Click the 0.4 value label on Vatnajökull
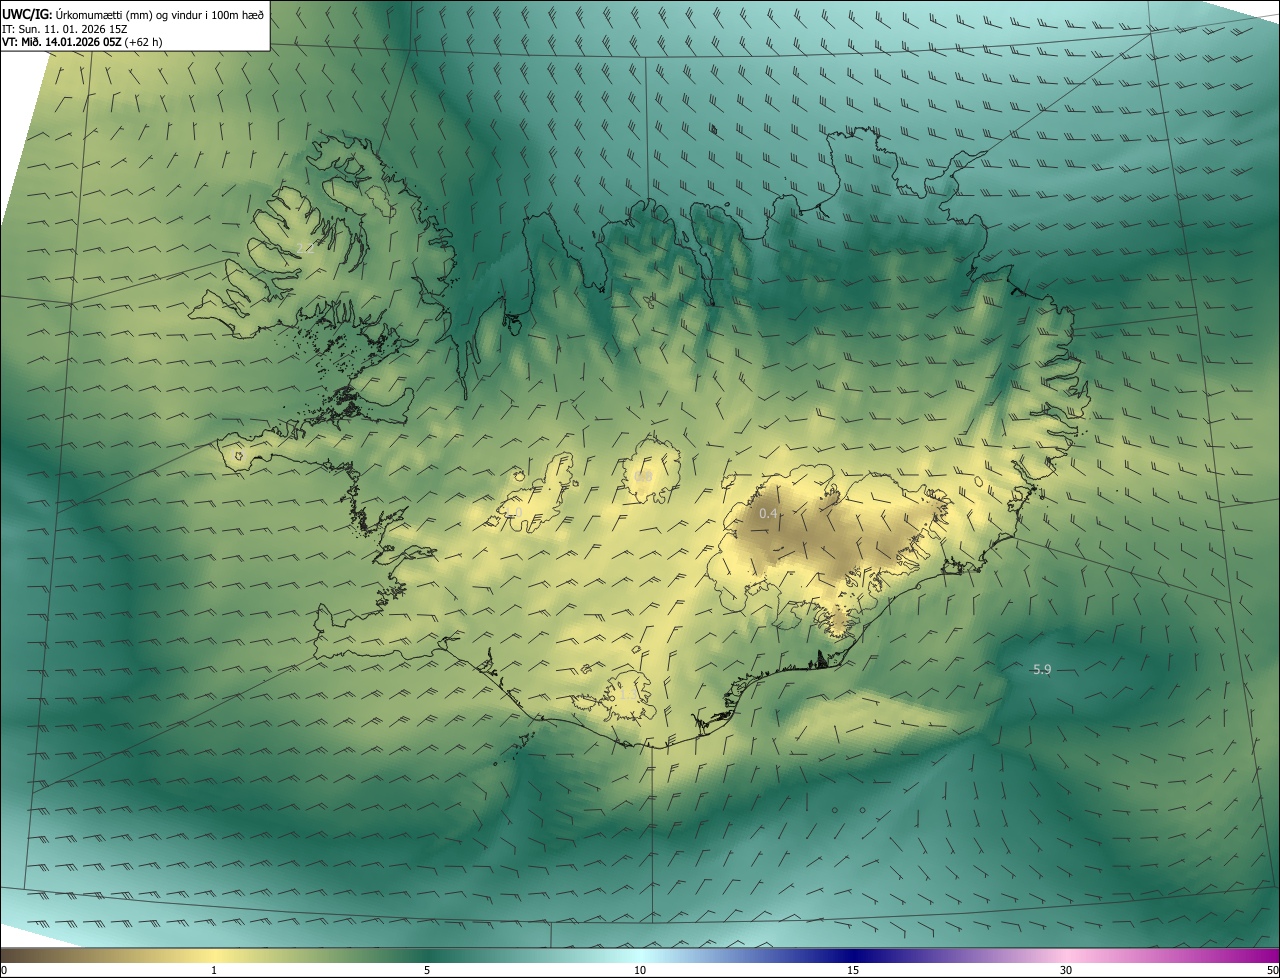The height and width of the screenshot is (978, 1280). (768, 513)
